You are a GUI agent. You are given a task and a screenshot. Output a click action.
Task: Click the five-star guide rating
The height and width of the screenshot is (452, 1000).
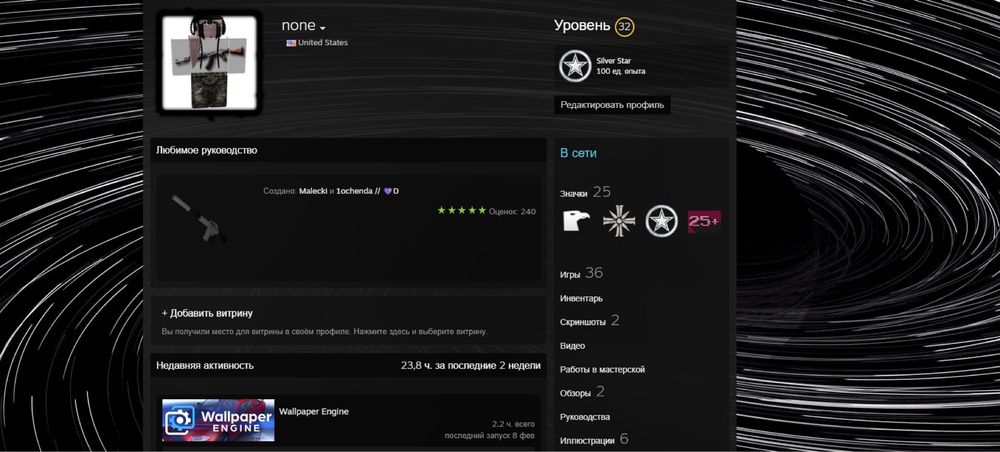461,210
